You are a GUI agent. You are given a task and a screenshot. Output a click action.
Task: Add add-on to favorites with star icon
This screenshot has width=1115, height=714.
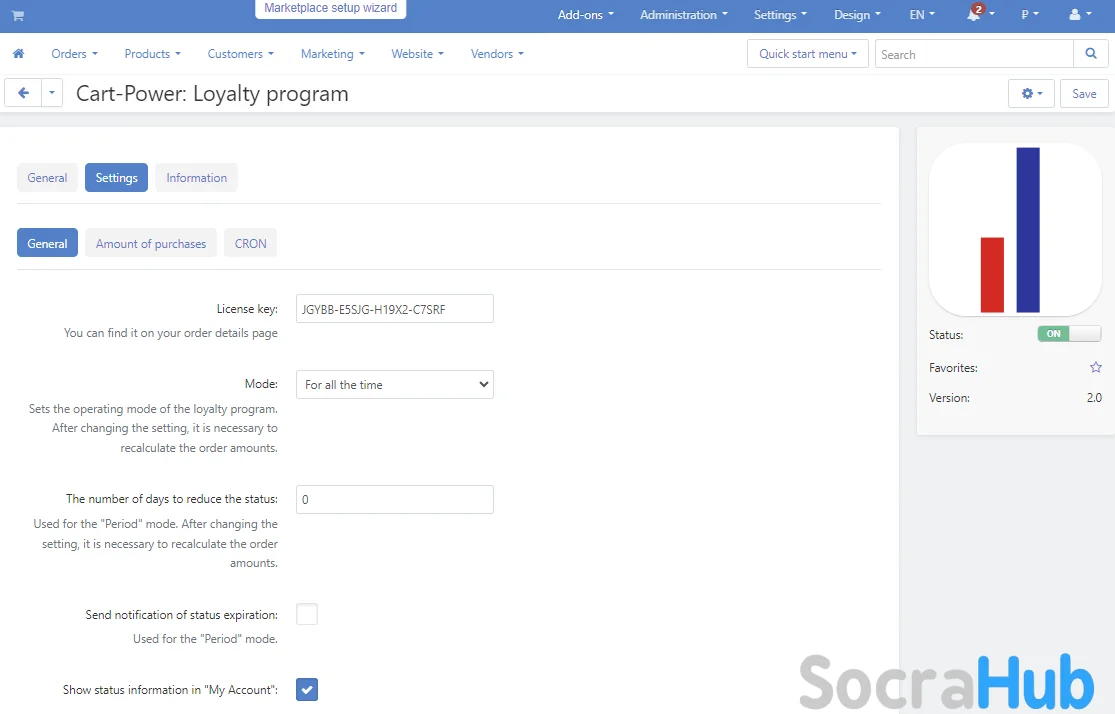tap(1095, 368)
